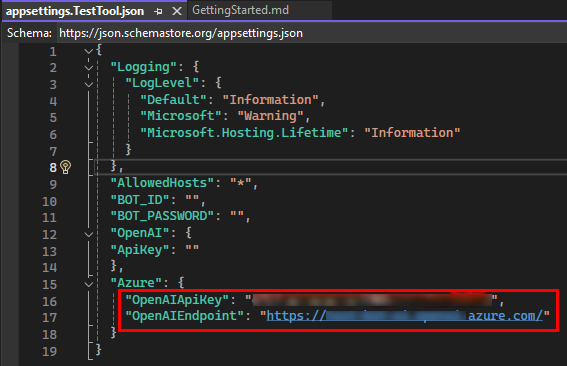
Task: Click the Schema URL input field
Action: tap(311, 33)
